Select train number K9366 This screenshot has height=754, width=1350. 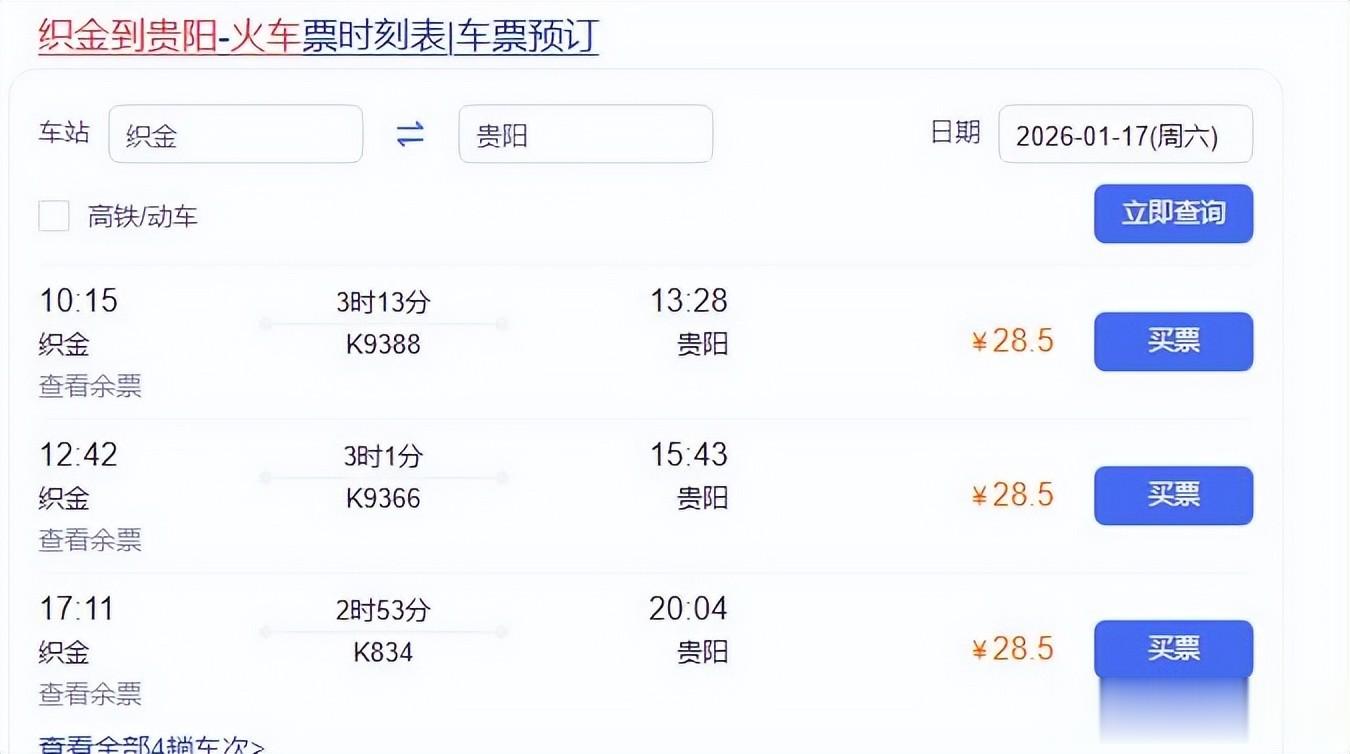pyautogui.click(x=383, y=499)
